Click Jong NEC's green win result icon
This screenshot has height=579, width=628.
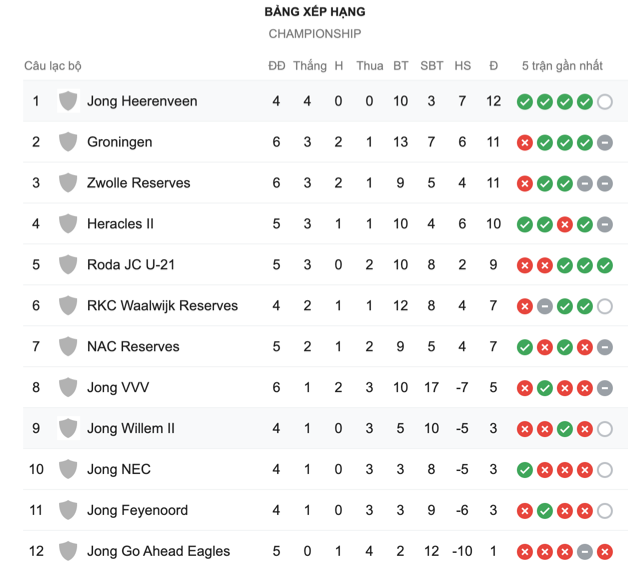525,470
